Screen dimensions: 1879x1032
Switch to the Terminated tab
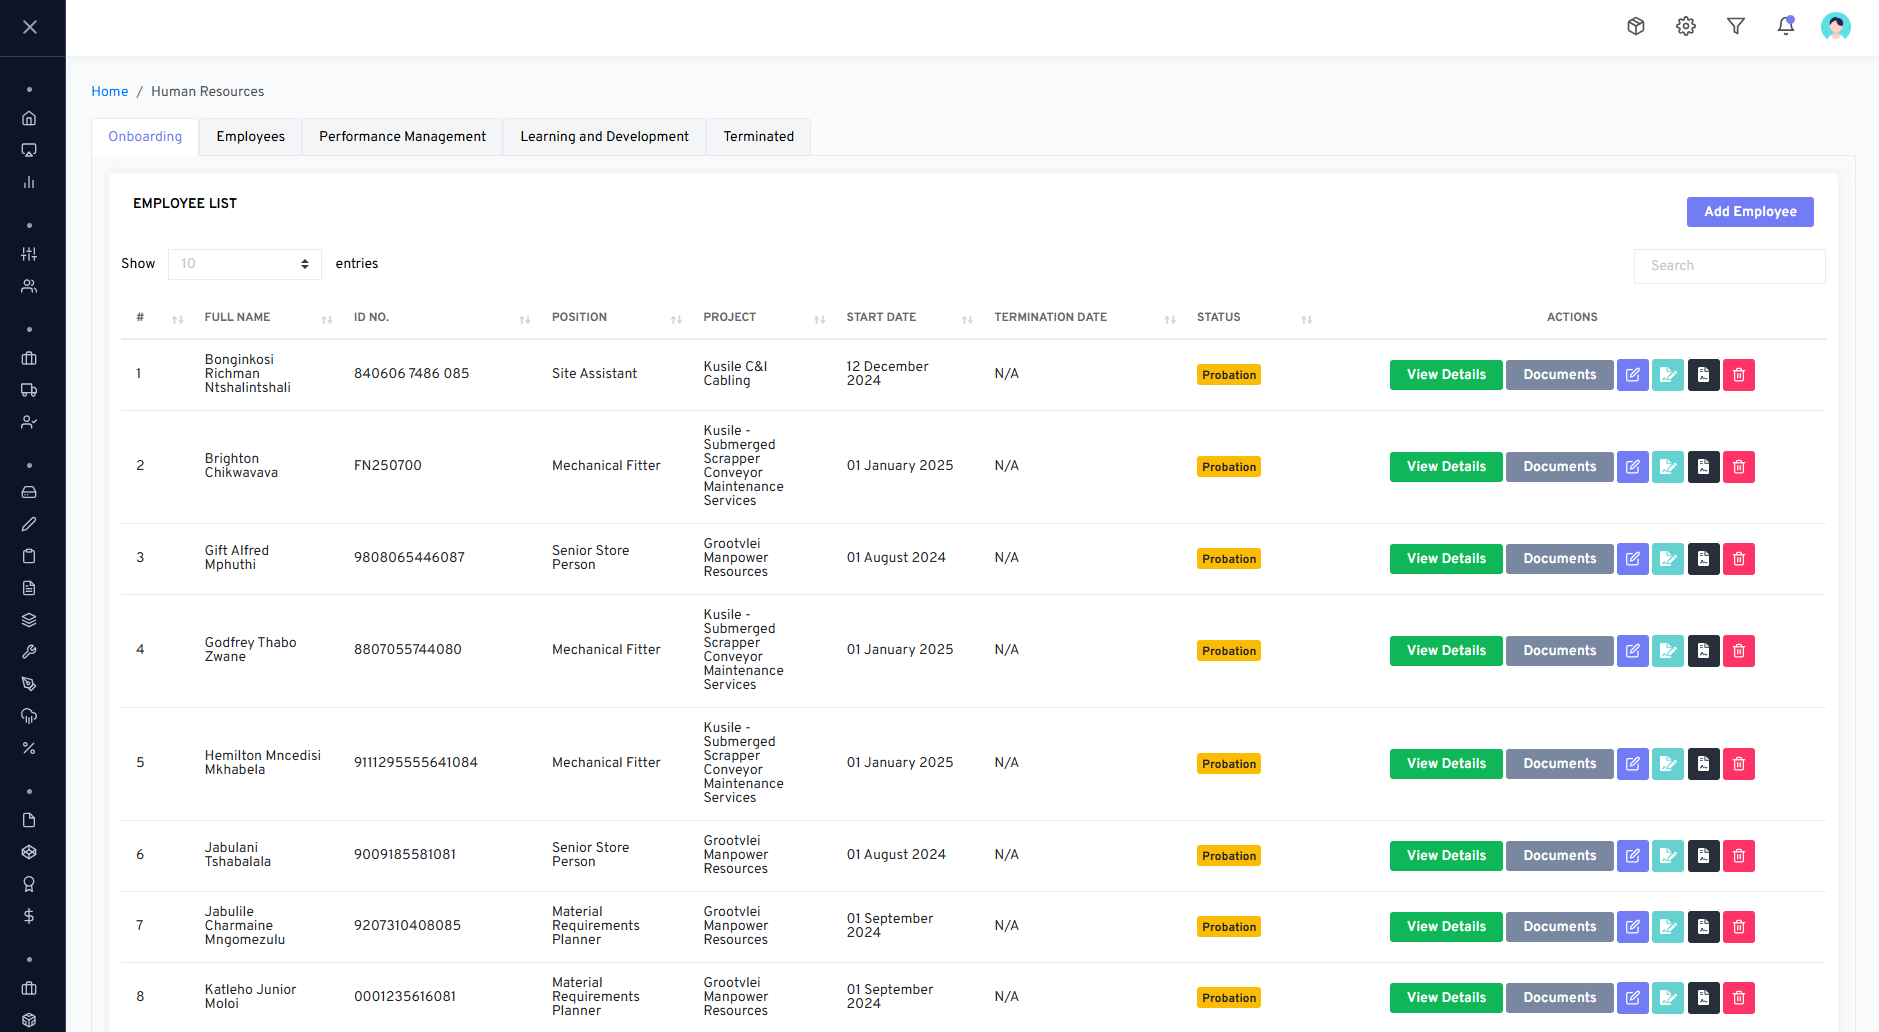(x=759, y=137)
